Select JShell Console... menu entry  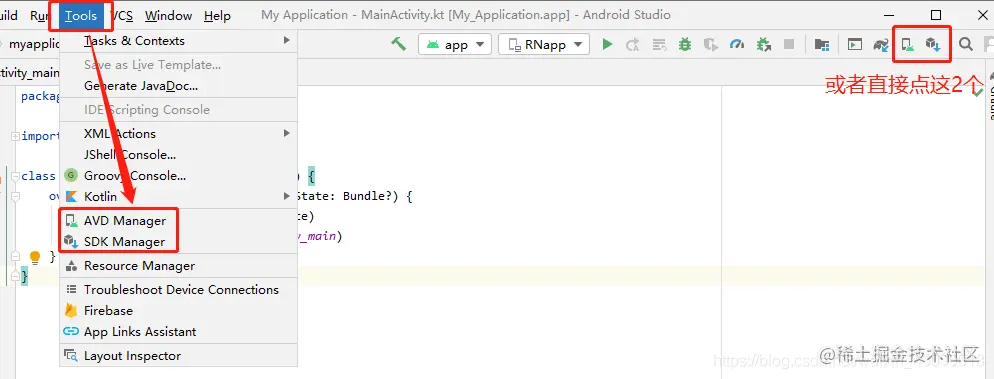179,155
